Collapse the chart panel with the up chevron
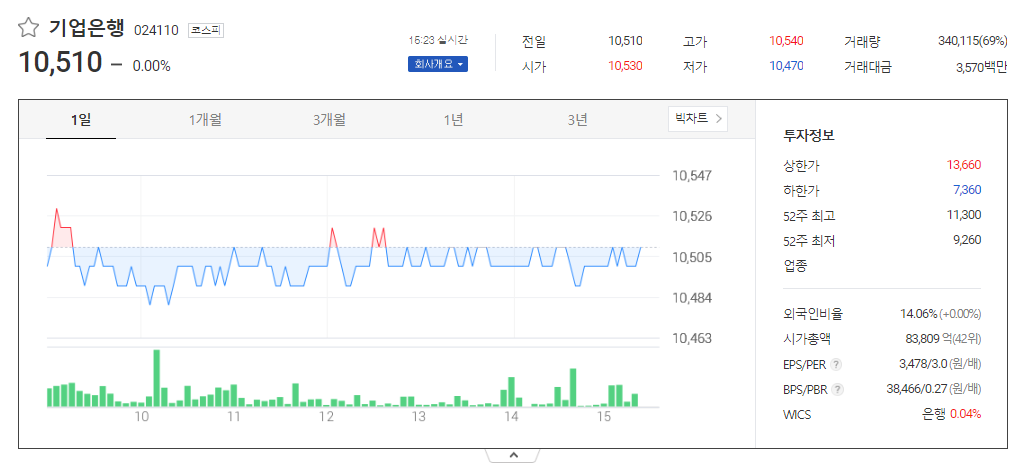 (x=513, y=455)
